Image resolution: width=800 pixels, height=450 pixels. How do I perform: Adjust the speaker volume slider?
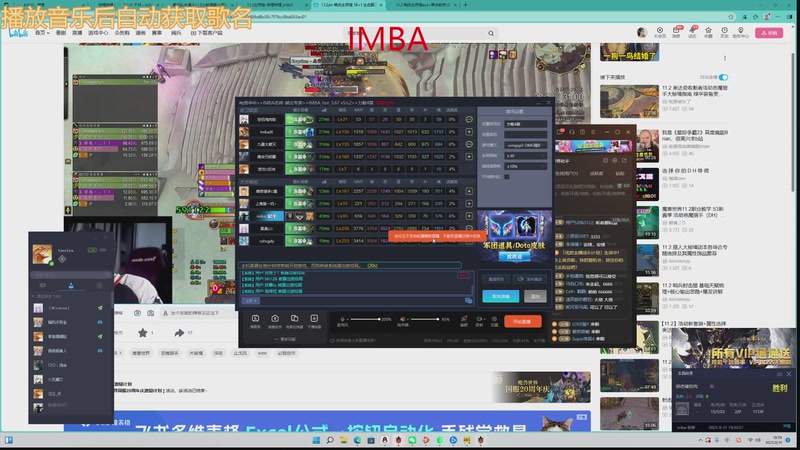point(424,319)
